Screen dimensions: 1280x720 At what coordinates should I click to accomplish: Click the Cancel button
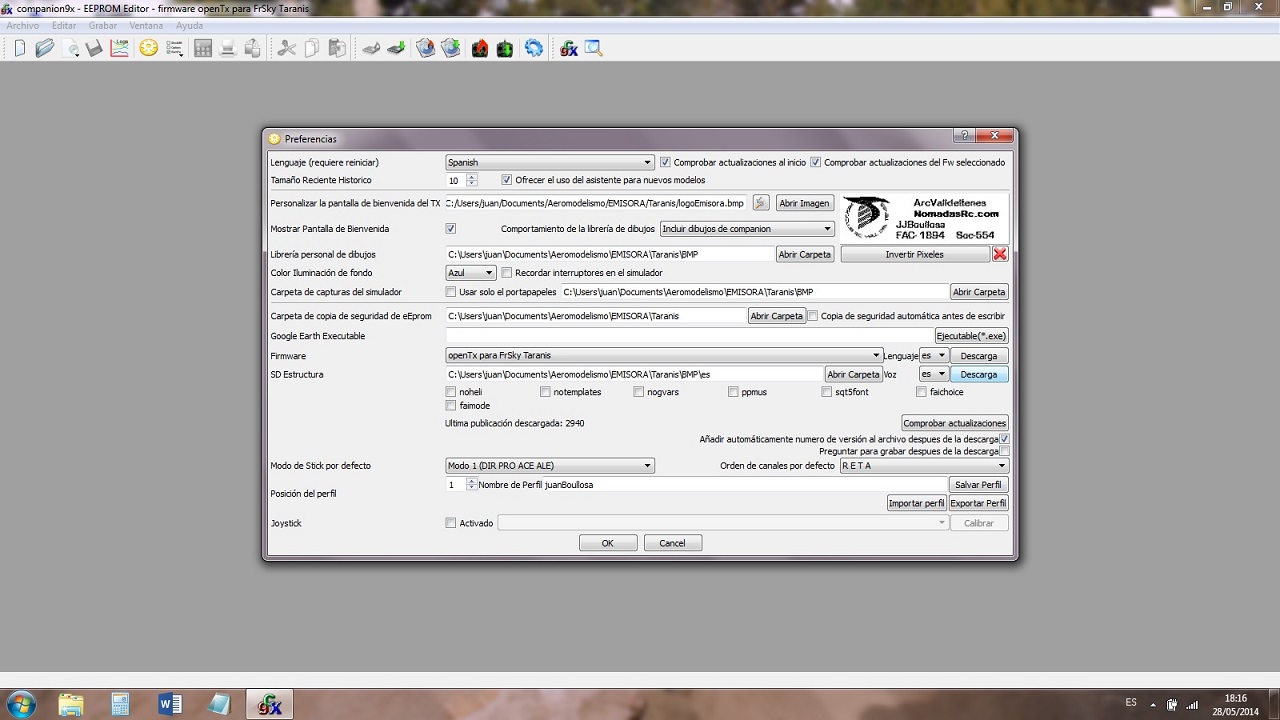672,543
